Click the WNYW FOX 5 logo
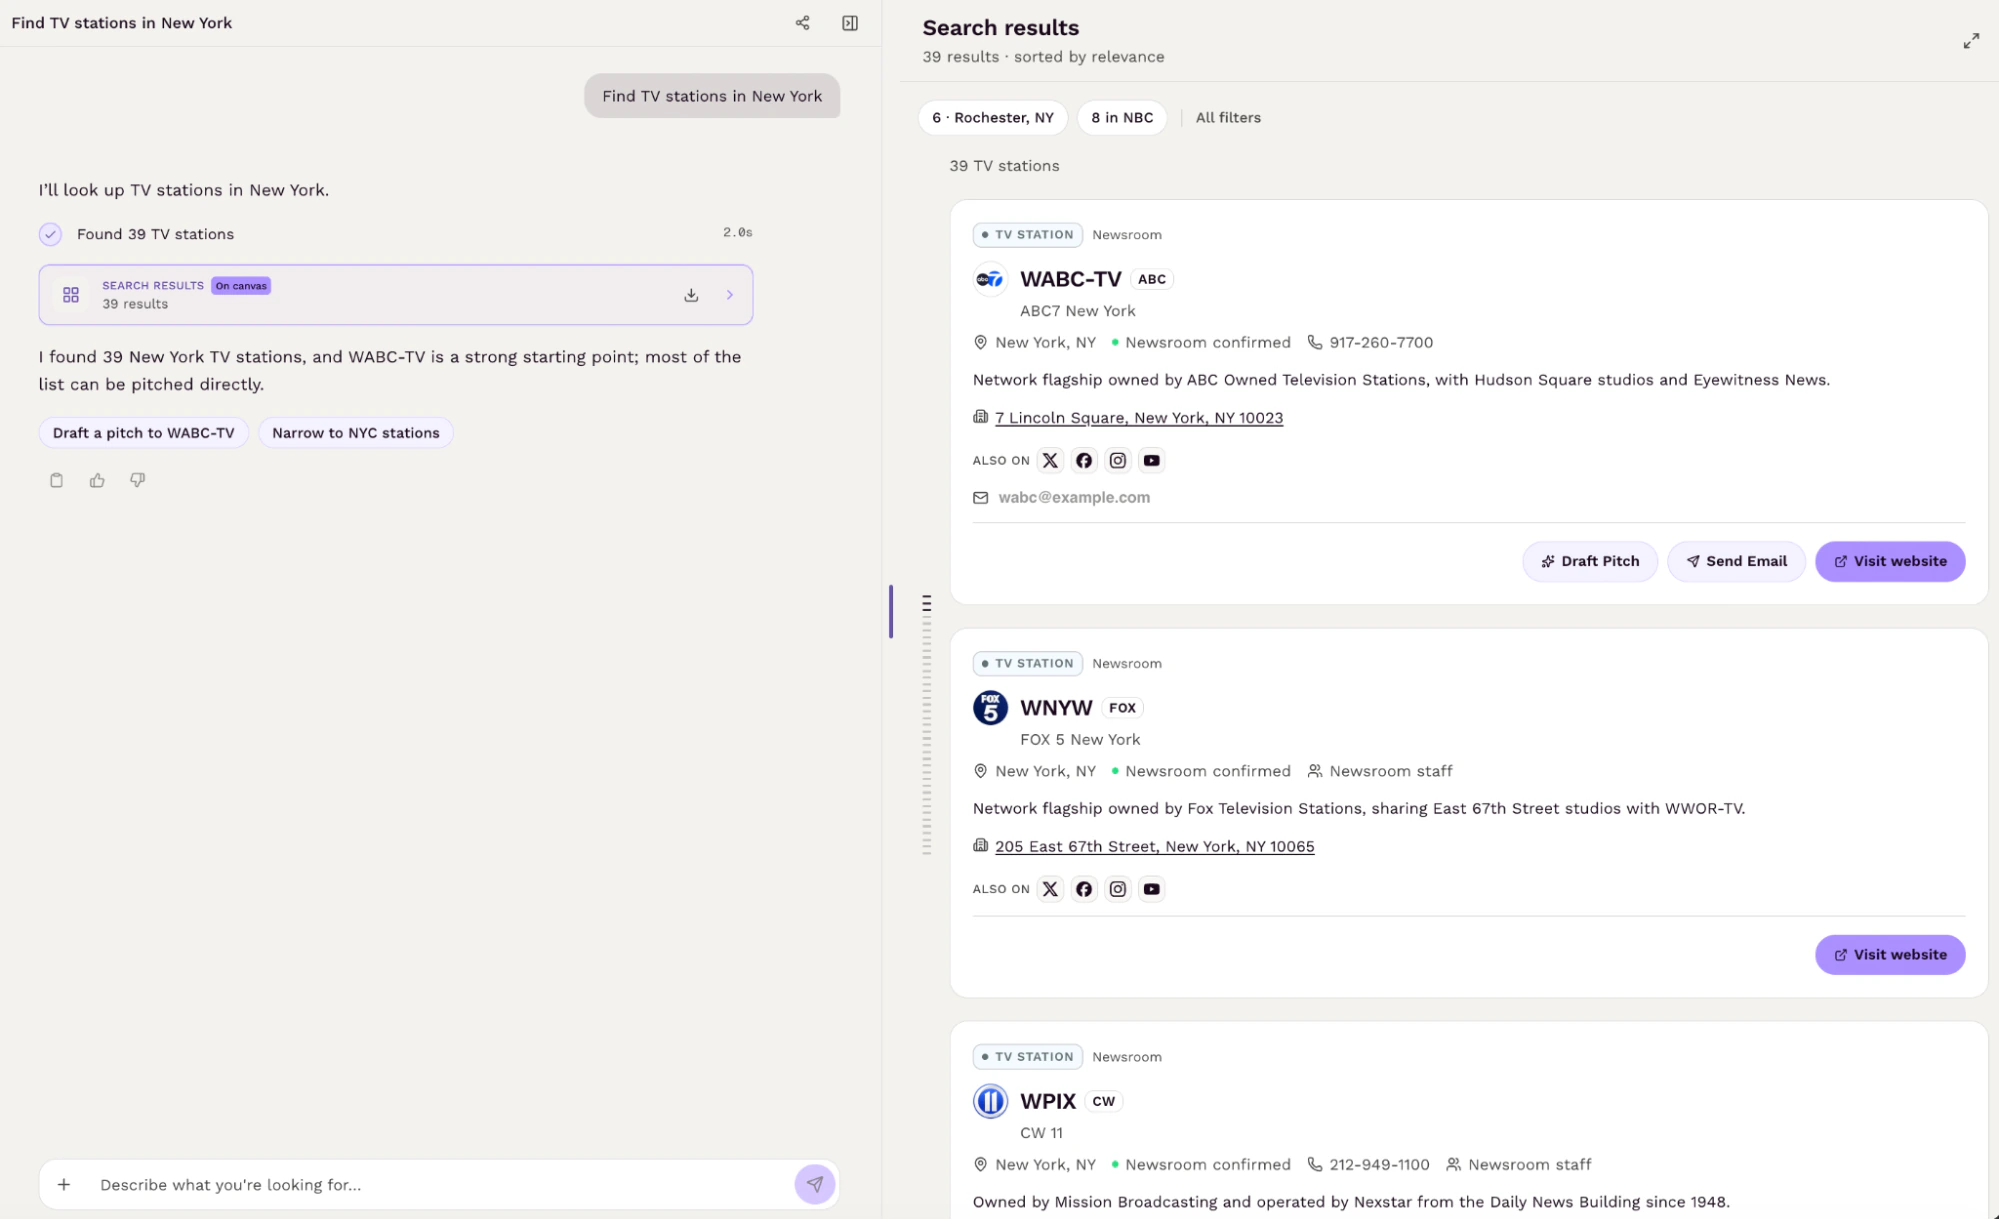 [x=990, y=708]
